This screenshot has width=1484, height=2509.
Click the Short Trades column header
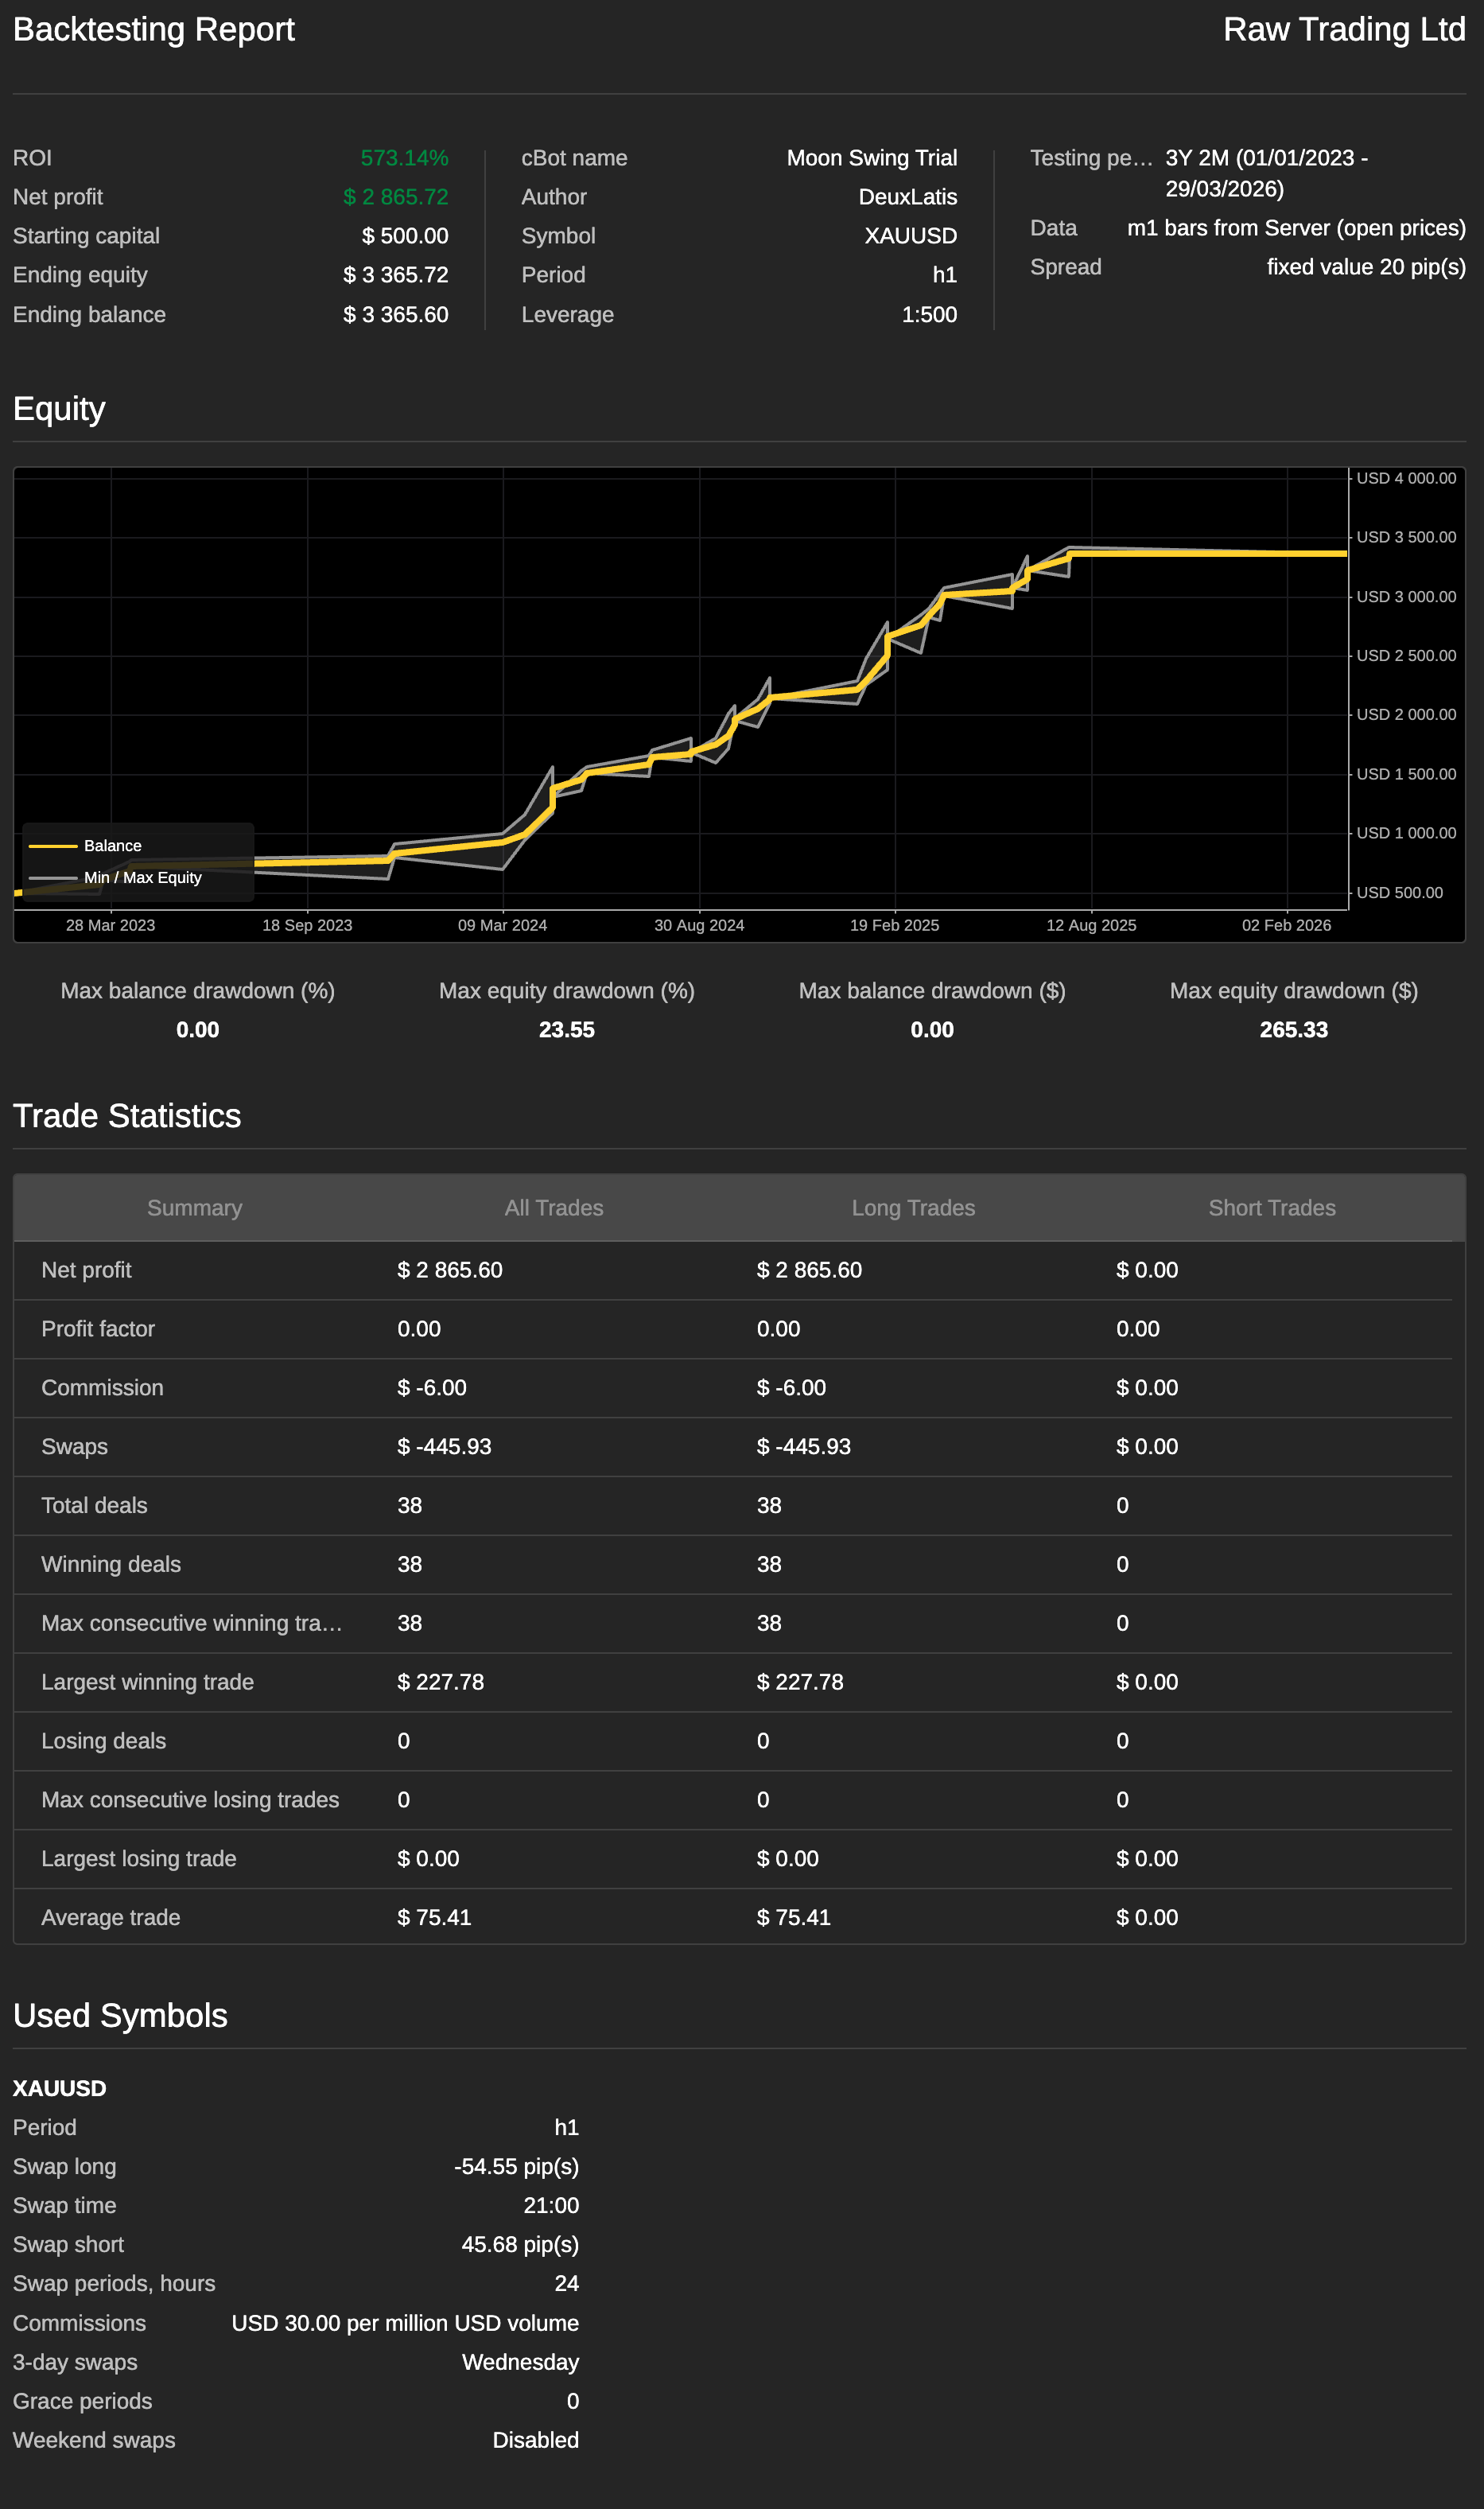pyautogui.click(x=1271, y=1208)
